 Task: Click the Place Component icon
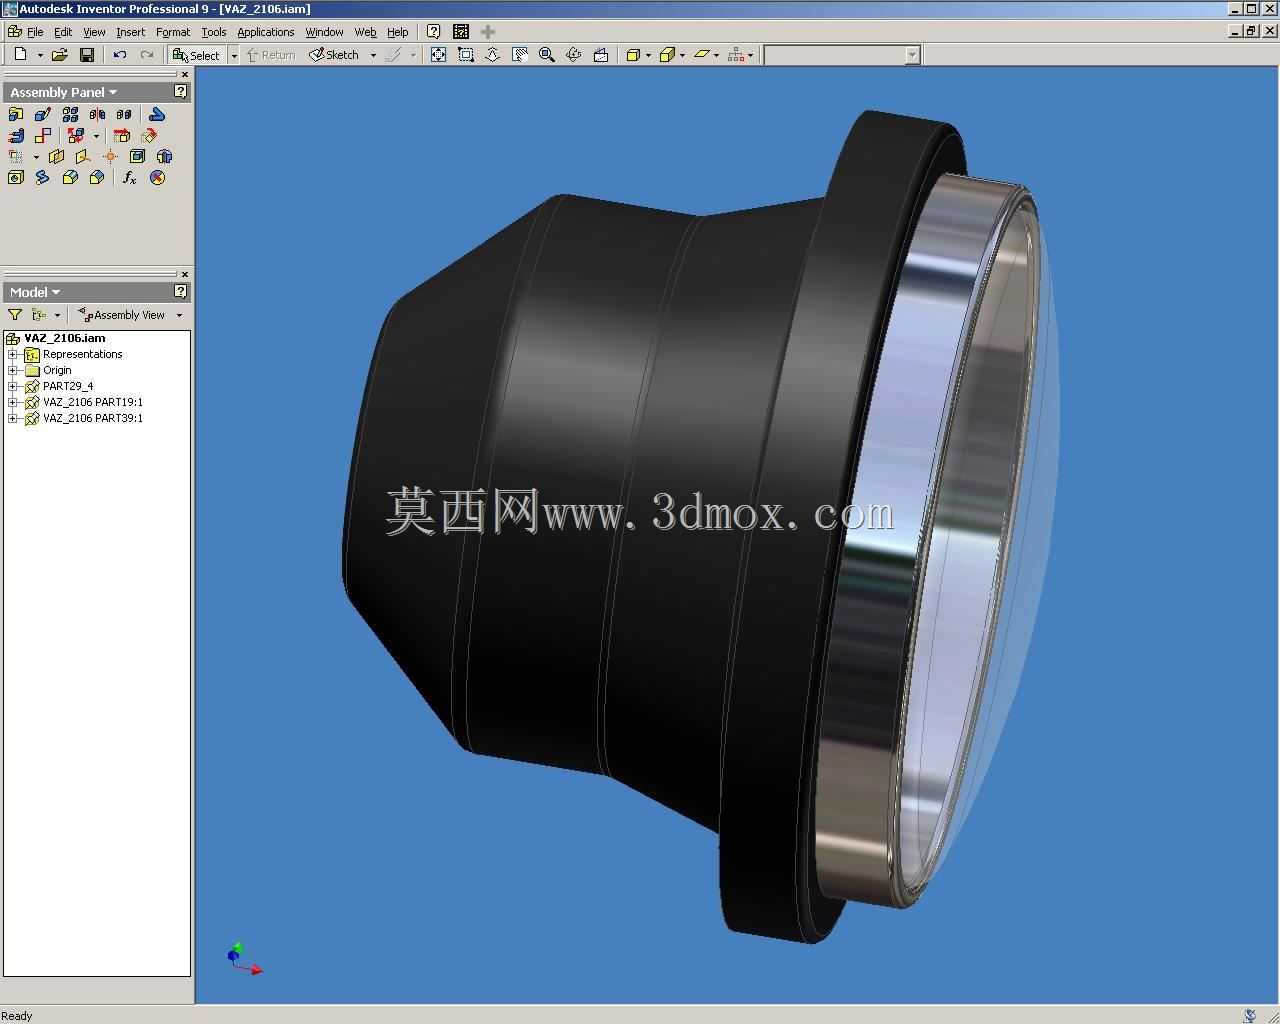pyautogui.click(x=16, y=115)
